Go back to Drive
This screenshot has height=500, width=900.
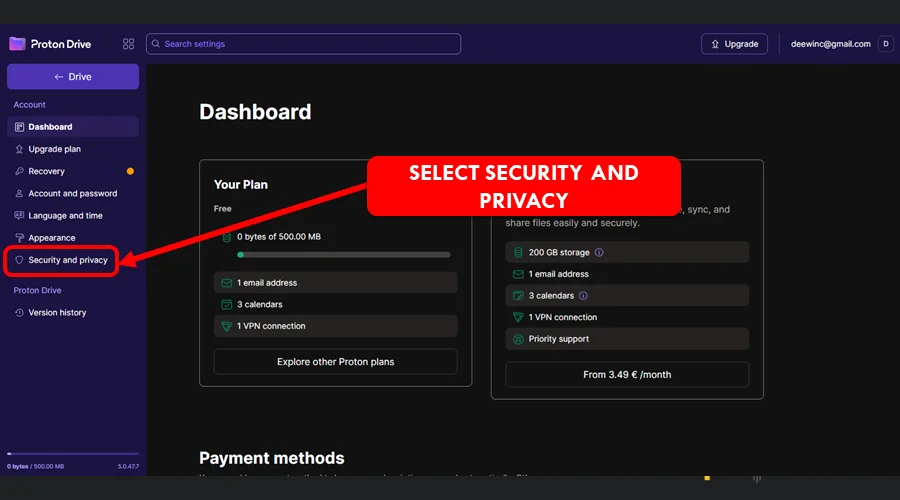click(x=73, y=76)
